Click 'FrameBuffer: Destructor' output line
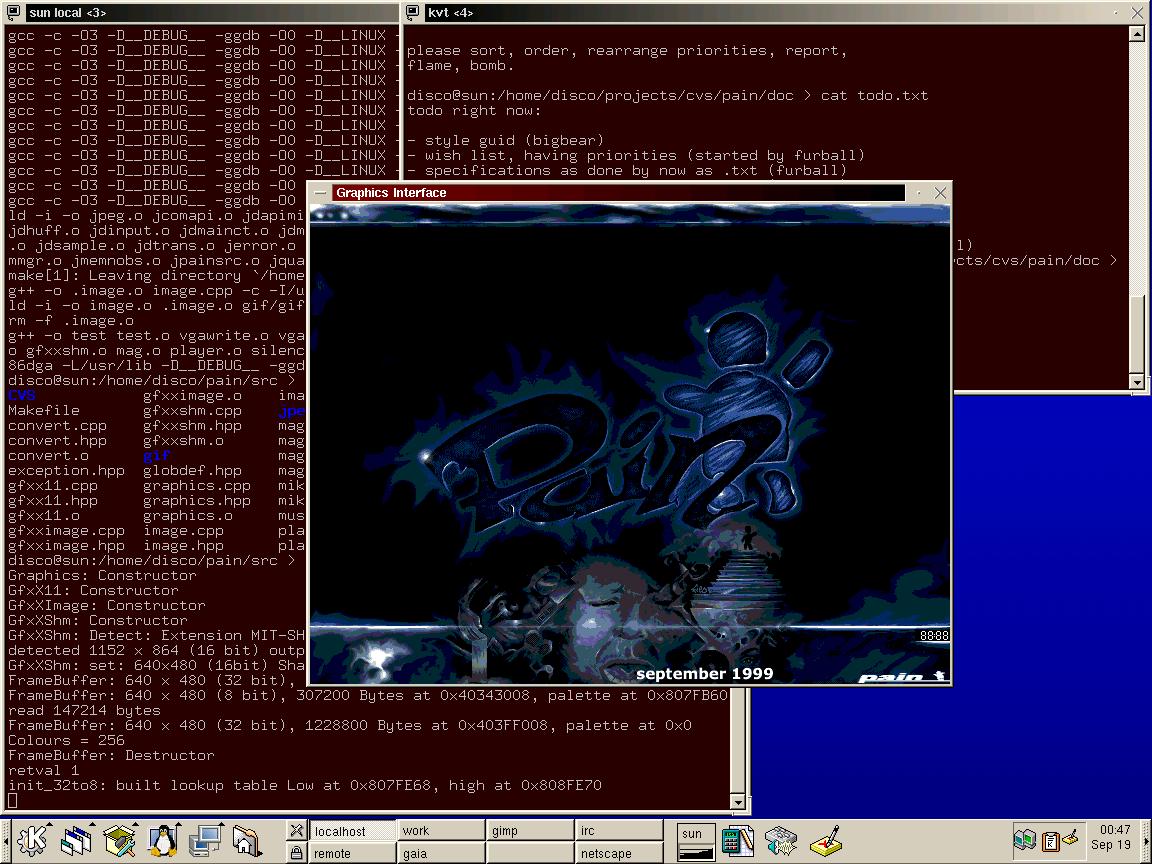Image resolution: width=1152 pixels, height=864 pixels. point(111,755)
